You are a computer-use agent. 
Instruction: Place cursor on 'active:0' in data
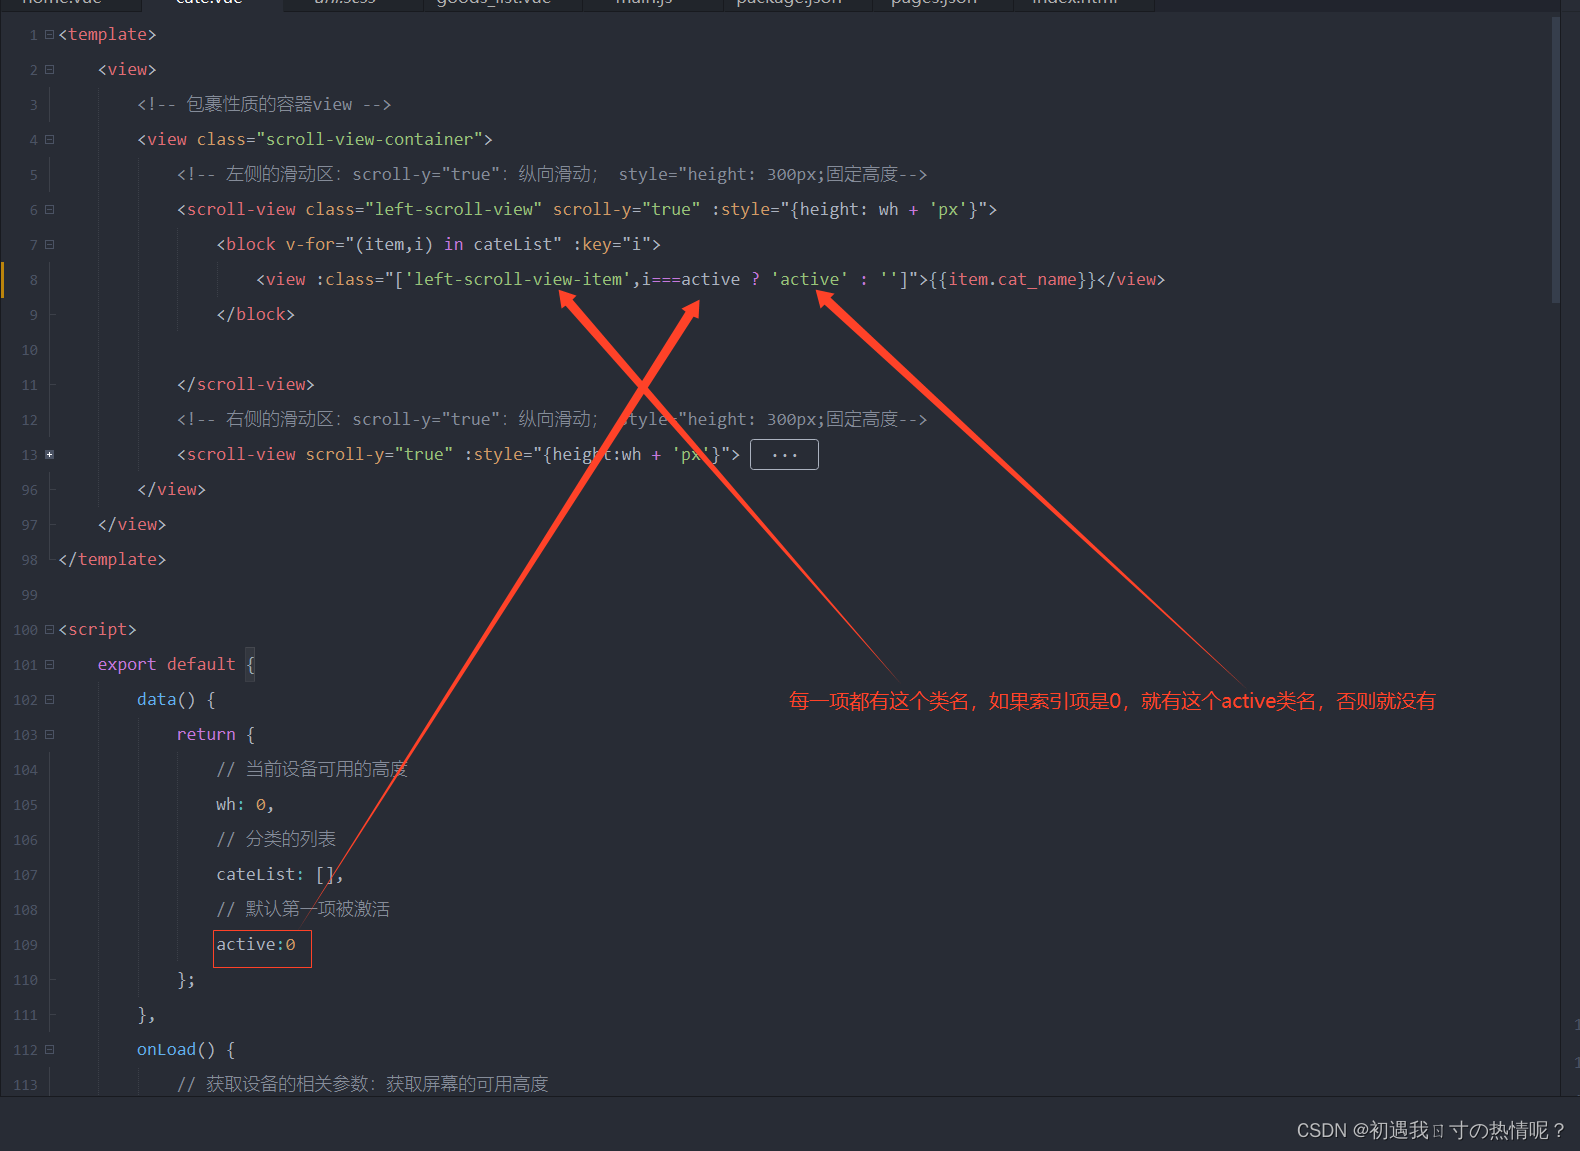click(x=256, y=945)
